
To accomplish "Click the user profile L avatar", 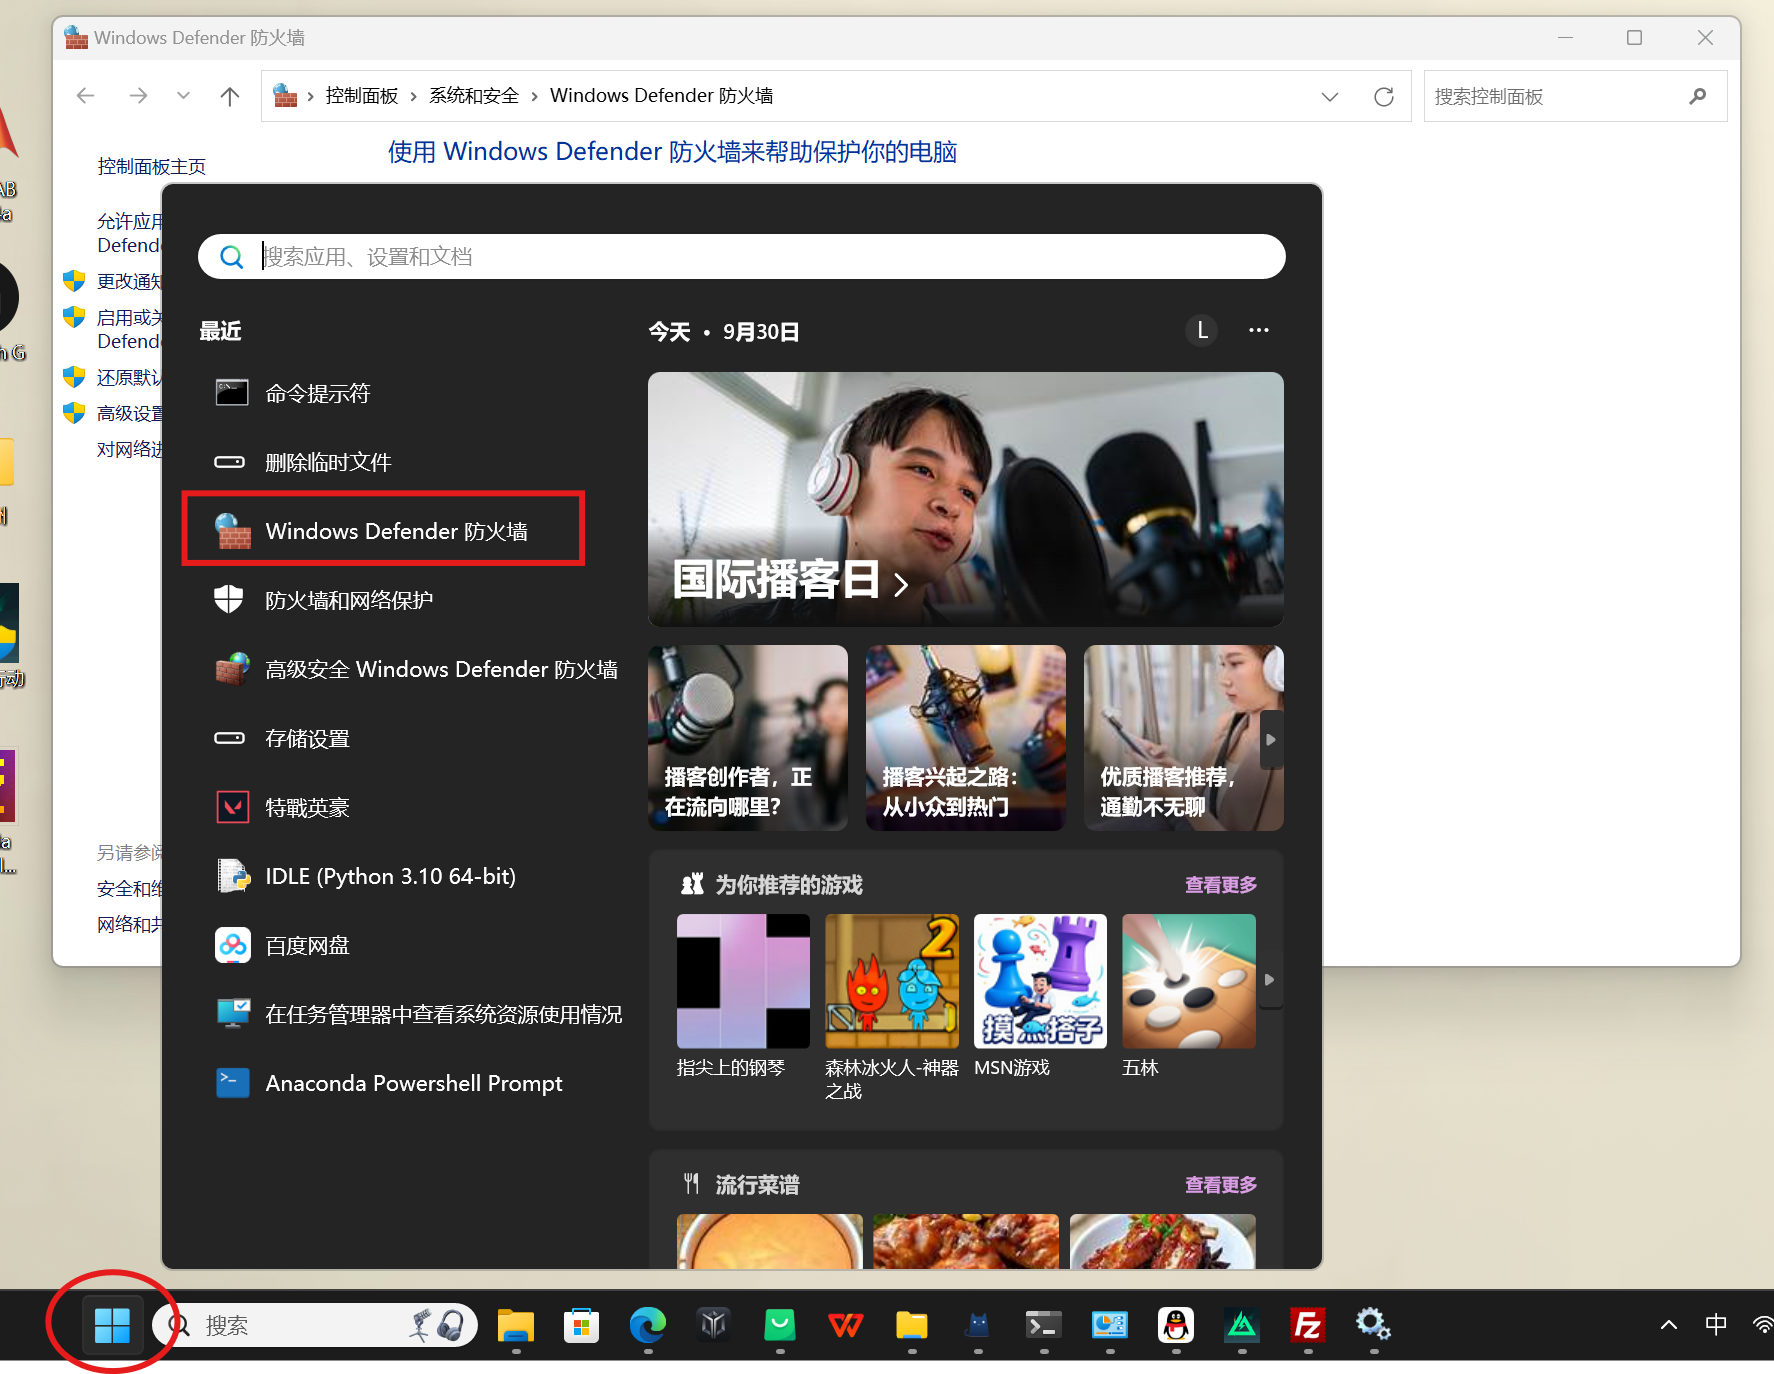I will [1202, 330].
